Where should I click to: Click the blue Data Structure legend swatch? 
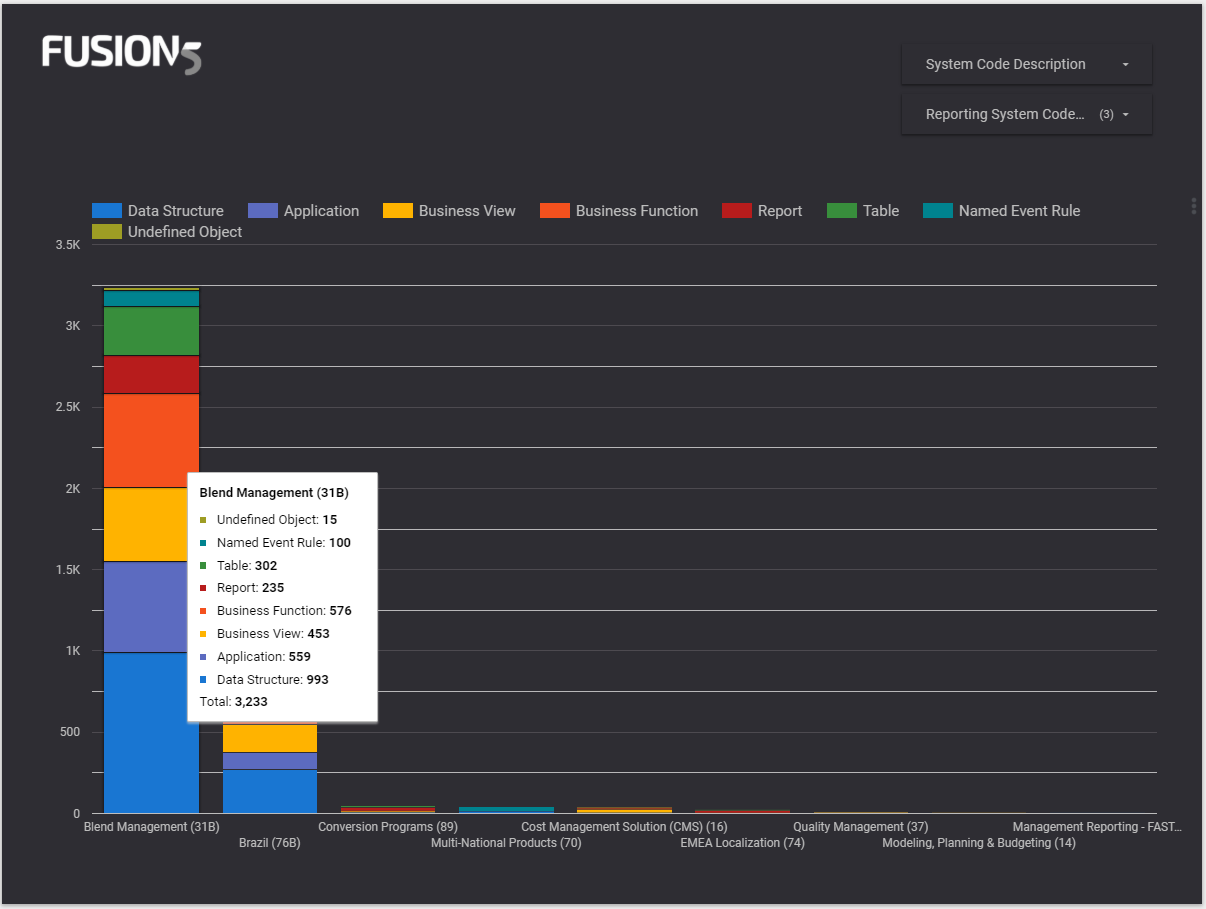[108, 210]
